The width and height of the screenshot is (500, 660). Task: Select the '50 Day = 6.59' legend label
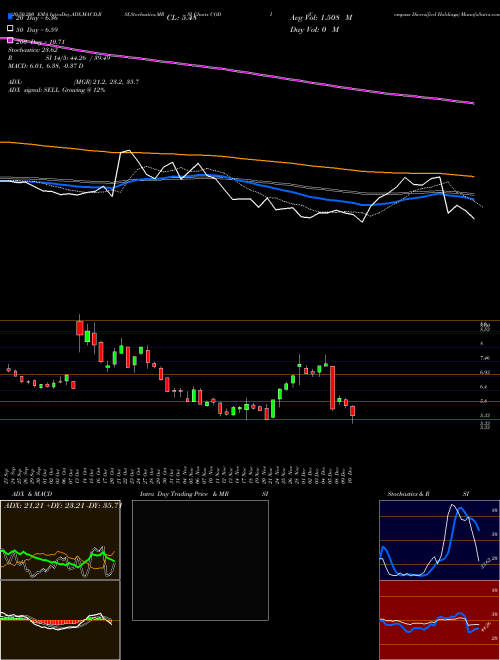pyautogui.click(x=37, y=29)
